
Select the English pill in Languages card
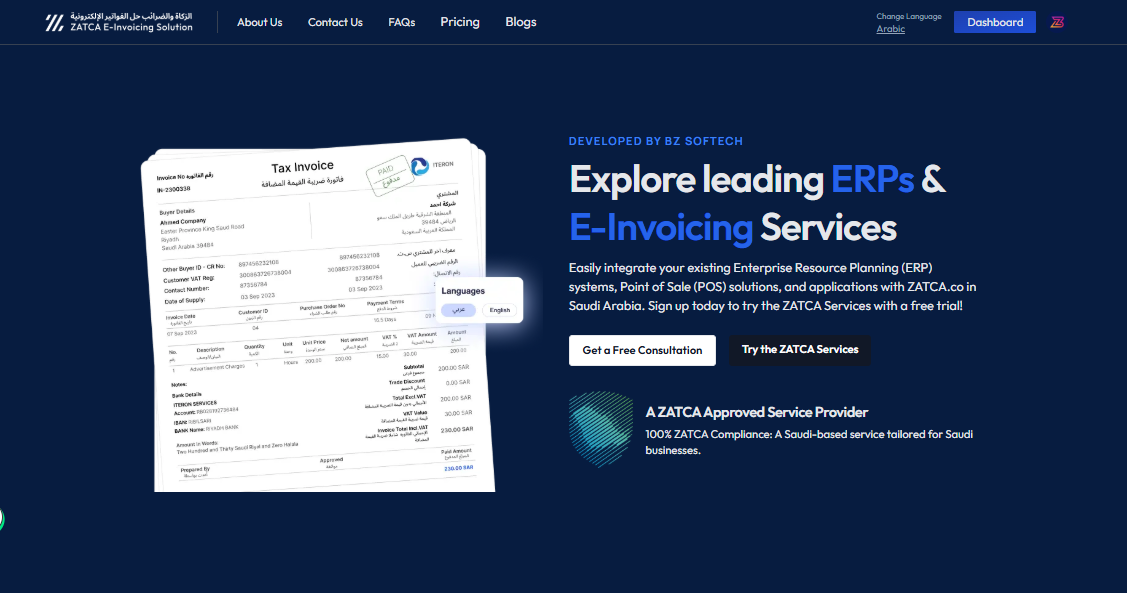(499, 310)
